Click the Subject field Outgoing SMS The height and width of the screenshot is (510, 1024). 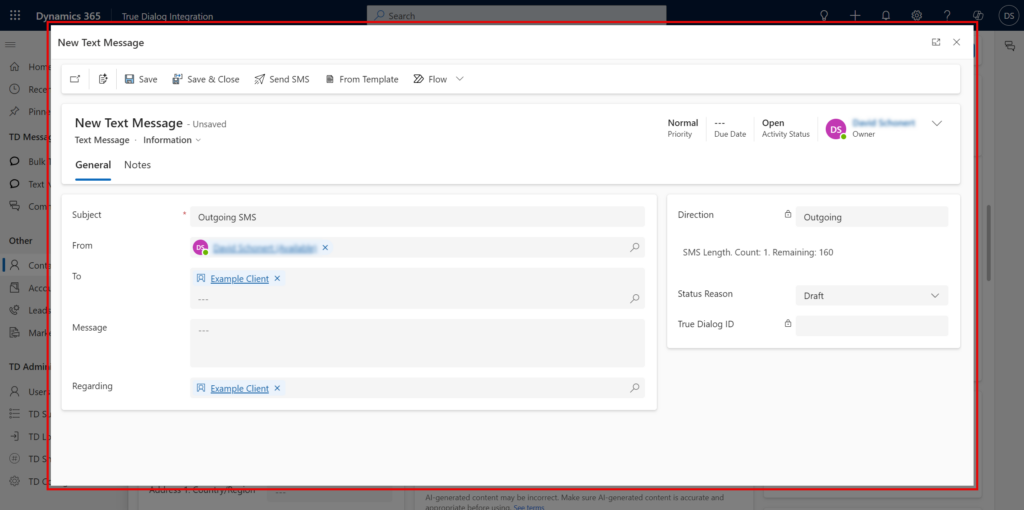[417, 217]
